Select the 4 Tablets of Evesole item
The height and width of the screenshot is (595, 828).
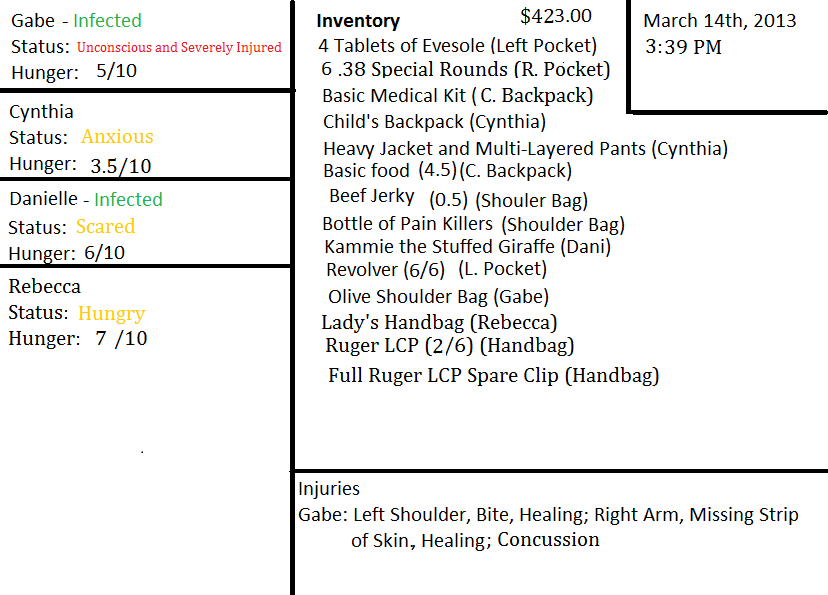click(x=457, y=45)
